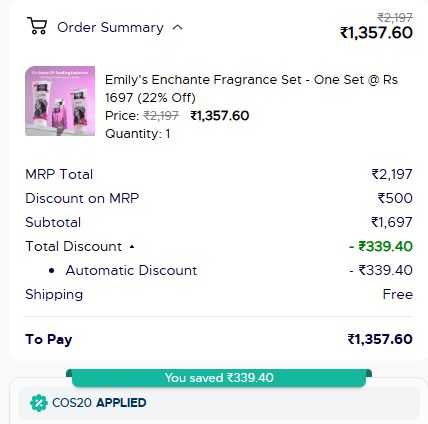Click the header total ₹1,357.60
Screen dimensions: 428x424
(x=376, y=33)
